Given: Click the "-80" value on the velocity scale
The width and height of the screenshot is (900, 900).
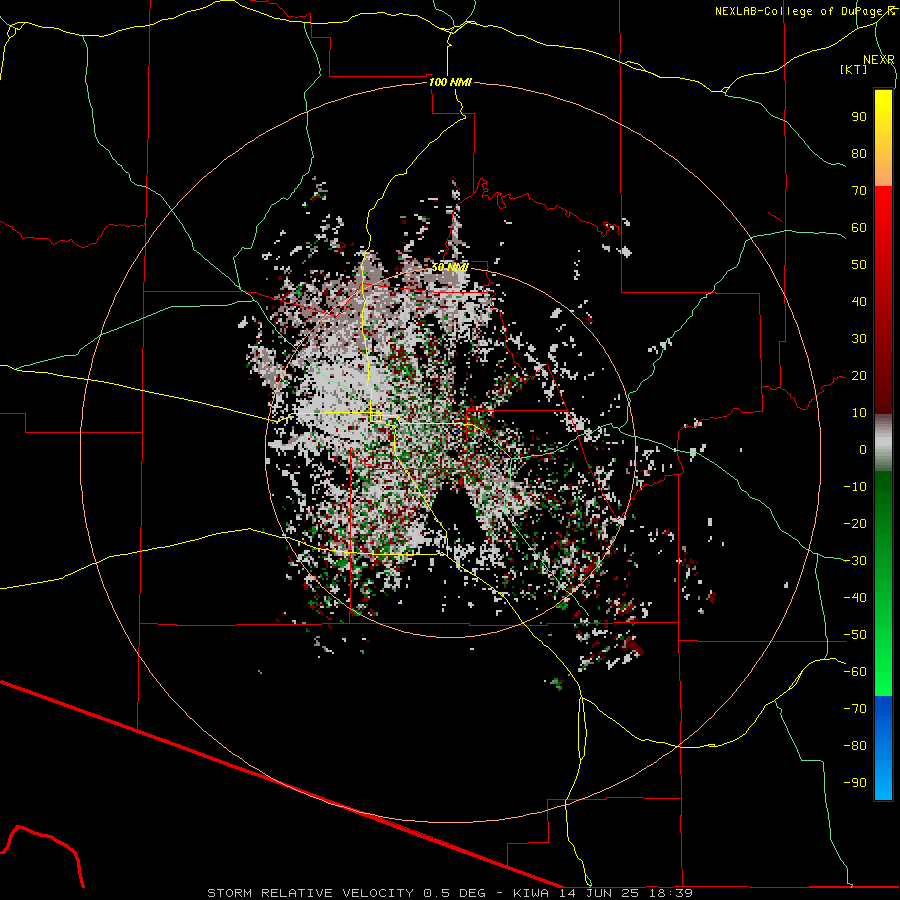Looking at the screenshot, I should (x=855, y=746).
